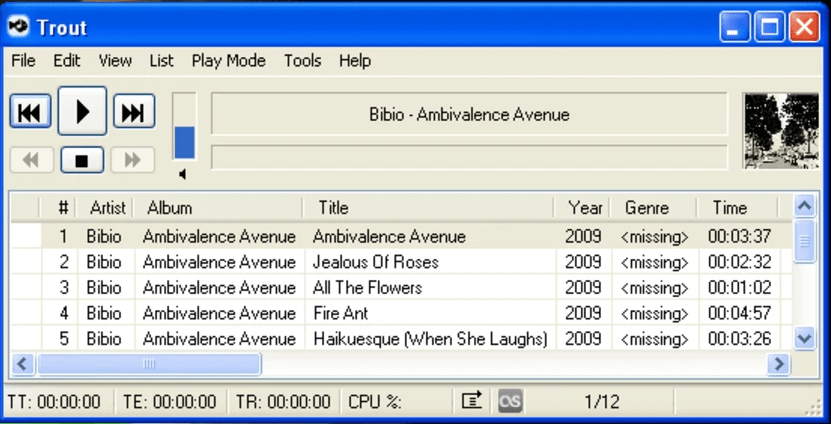This screenshot has width=831, height=424.
Task: Click the TR: 00:00:00 status entry
Action: pyautogui.click(x=283, y=402)
